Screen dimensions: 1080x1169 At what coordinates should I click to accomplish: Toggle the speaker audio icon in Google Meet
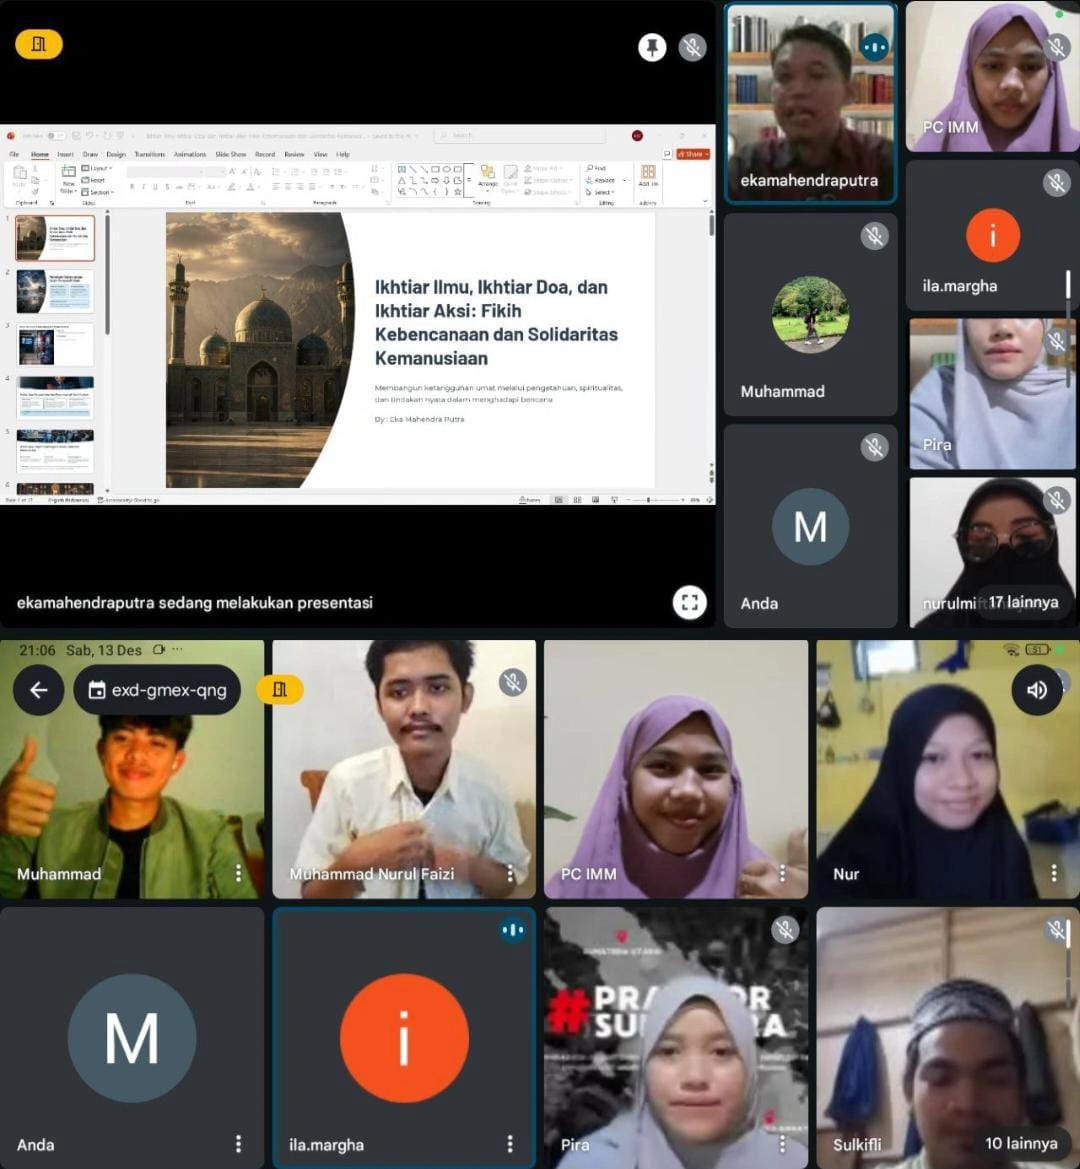point(1038,690)
